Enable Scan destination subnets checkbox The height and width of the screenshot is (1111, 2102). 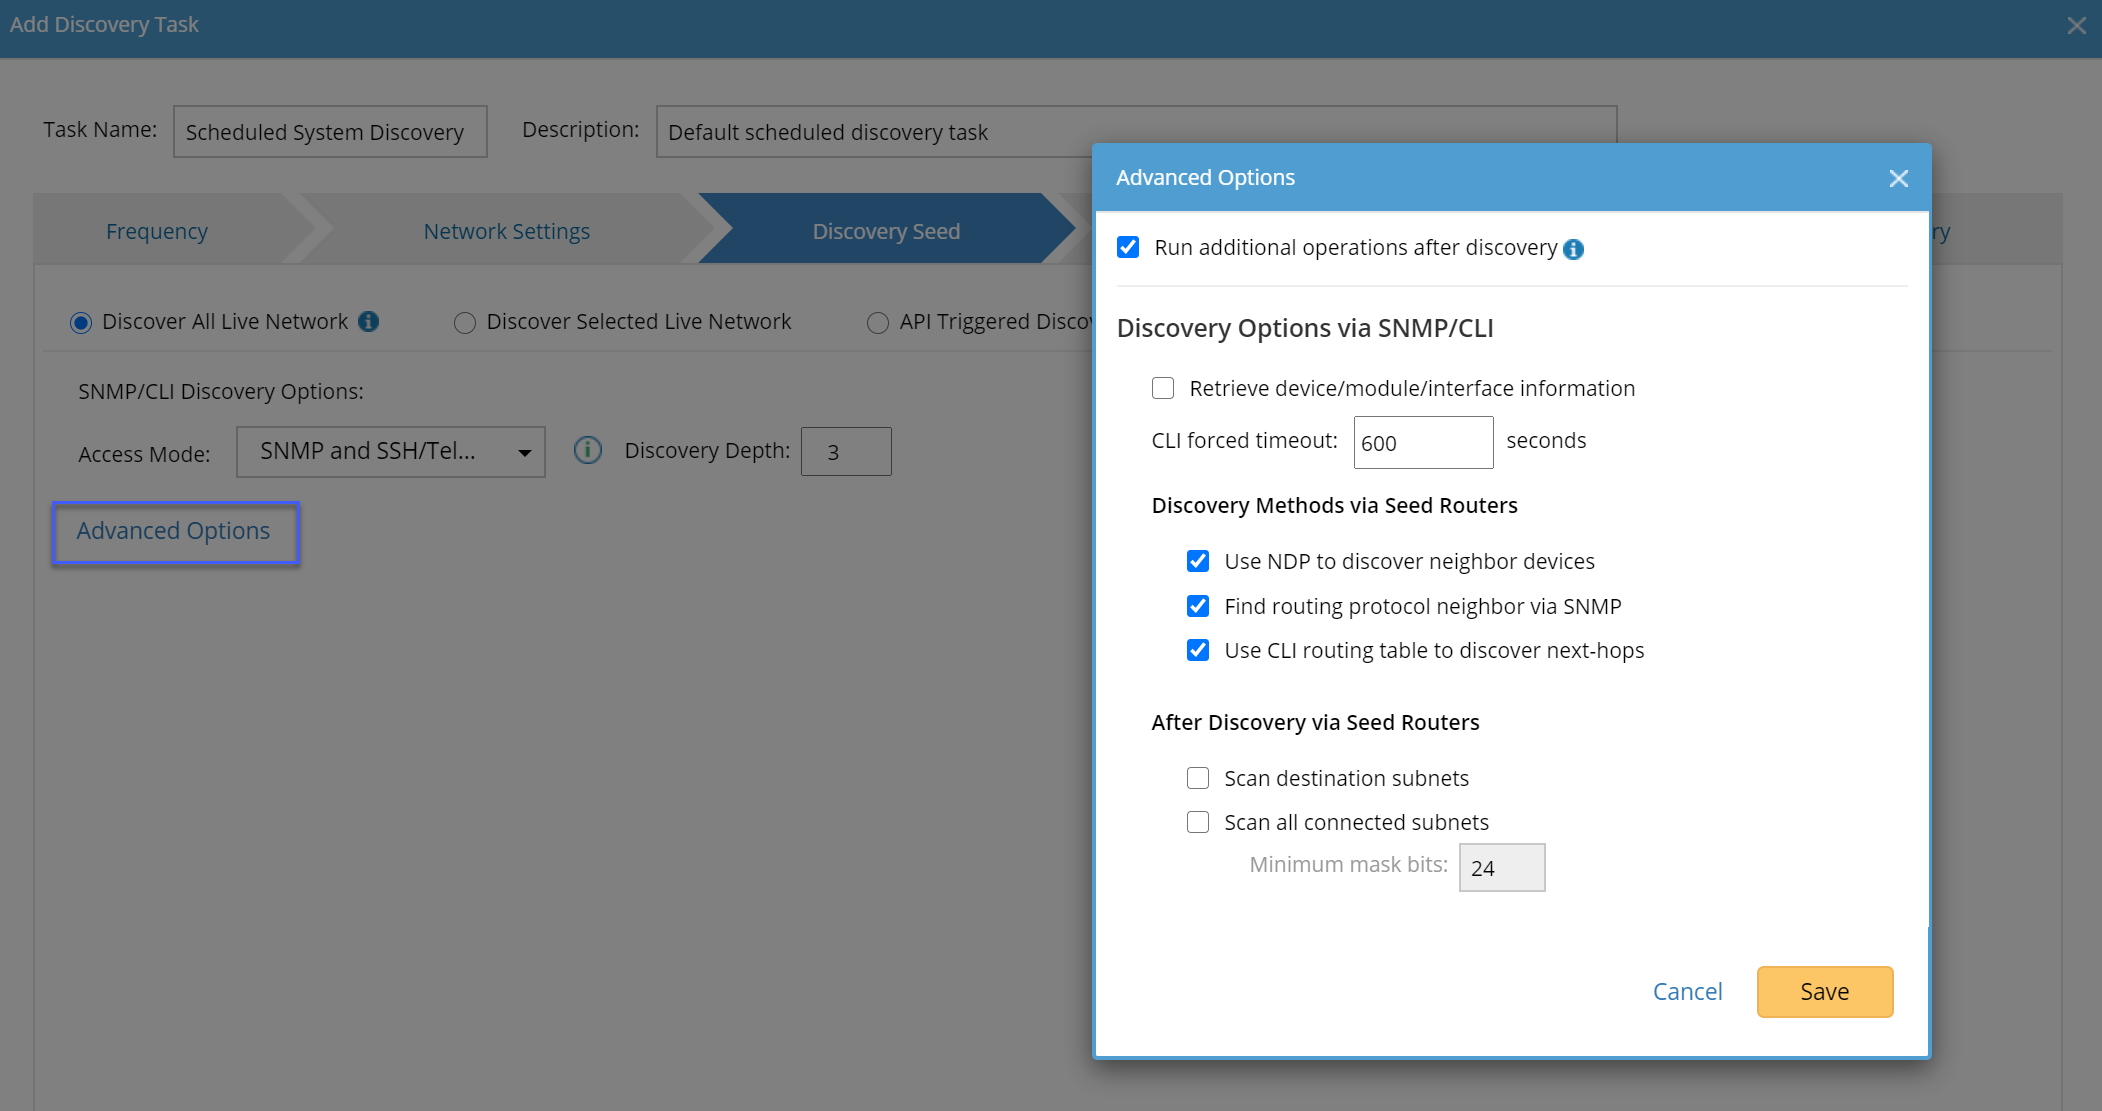click(1198, 778)
